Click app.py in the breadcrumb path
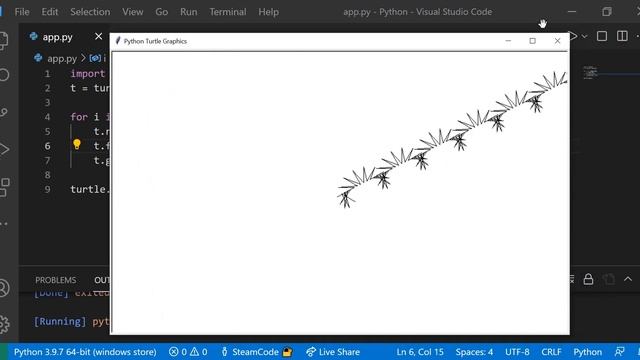640x360 pixels. (62, 58)
